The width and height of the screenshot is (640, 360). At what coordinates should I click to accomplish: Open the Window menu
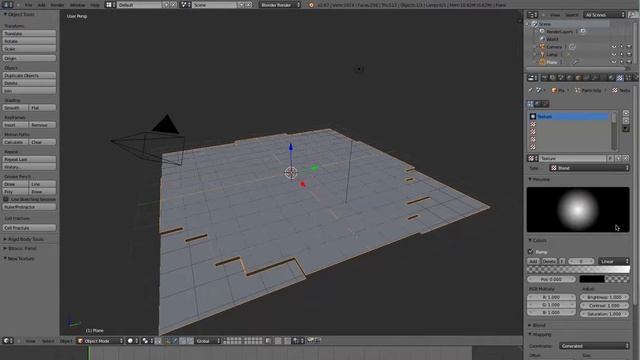78,5
